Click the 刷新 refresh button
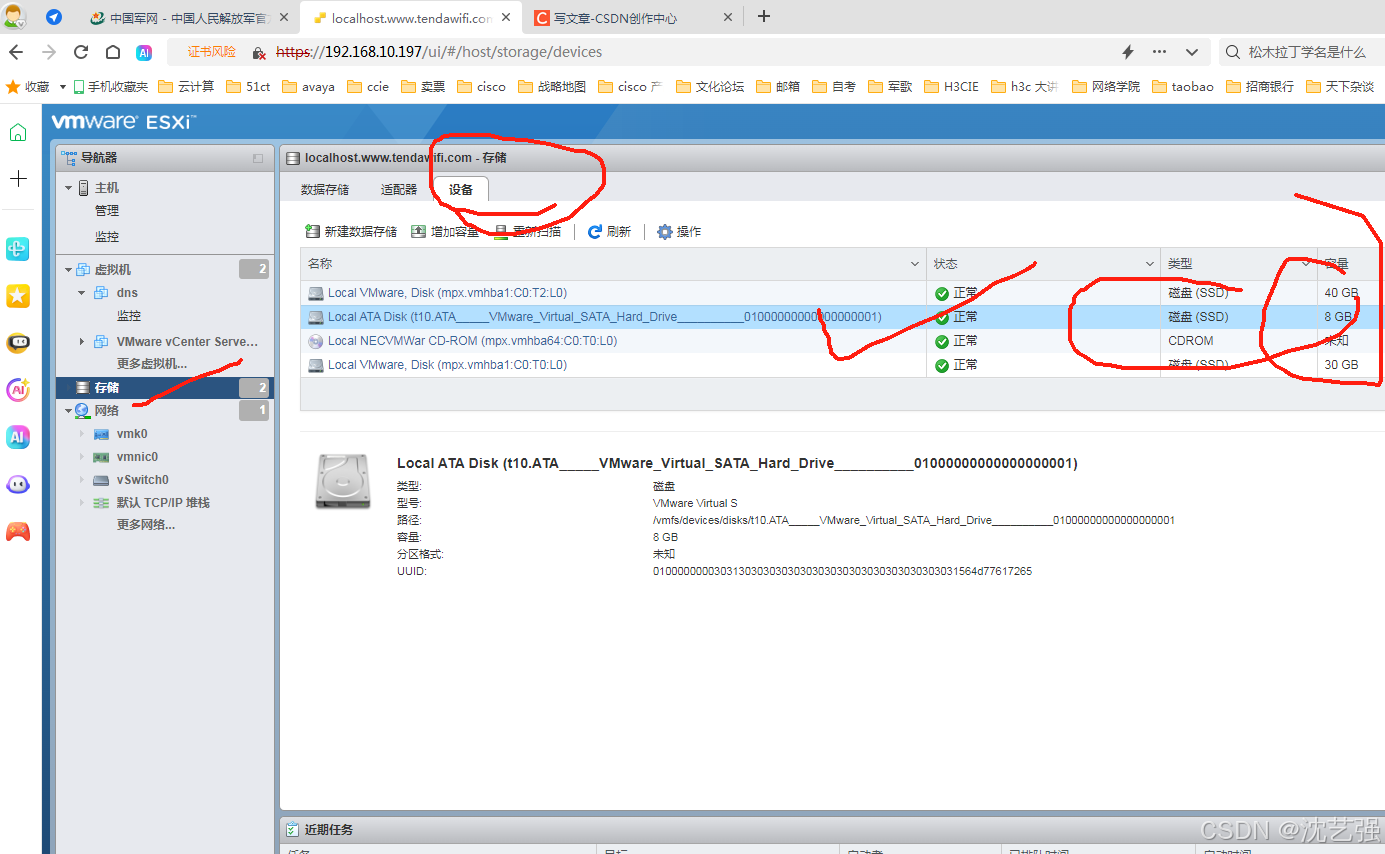 (x=609, y=232)
